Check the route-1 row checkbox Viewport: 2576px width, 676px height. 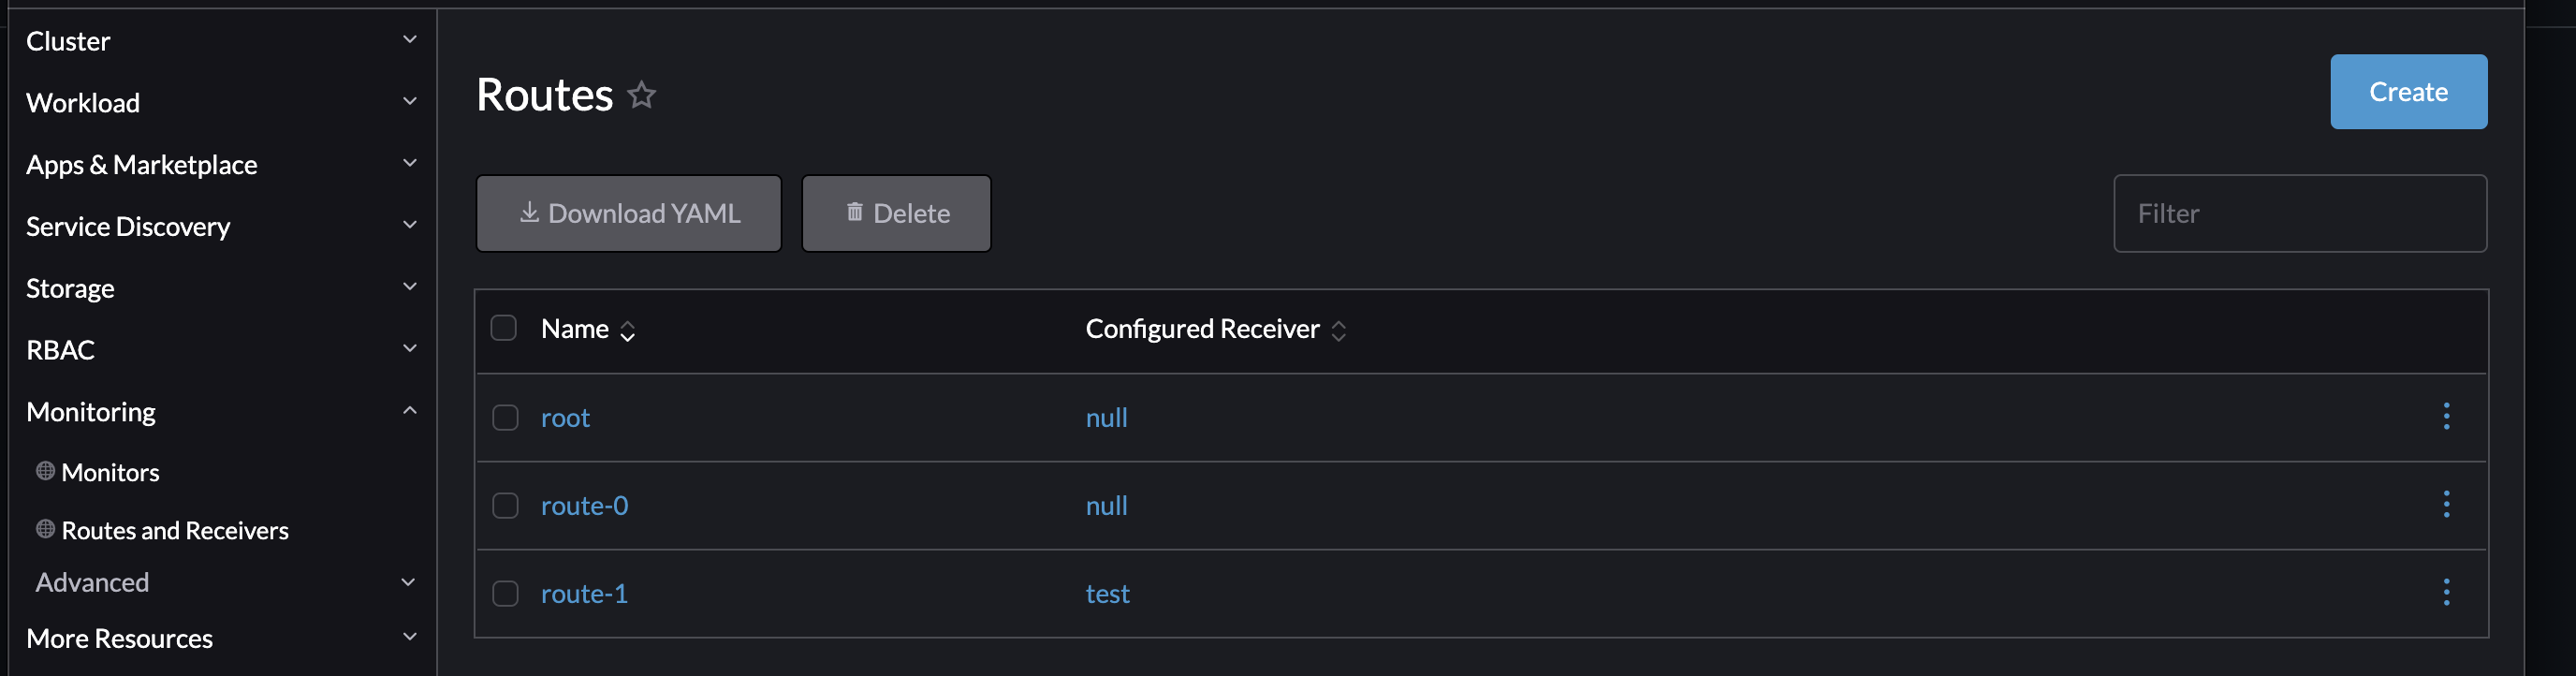[x=504, y=593]
